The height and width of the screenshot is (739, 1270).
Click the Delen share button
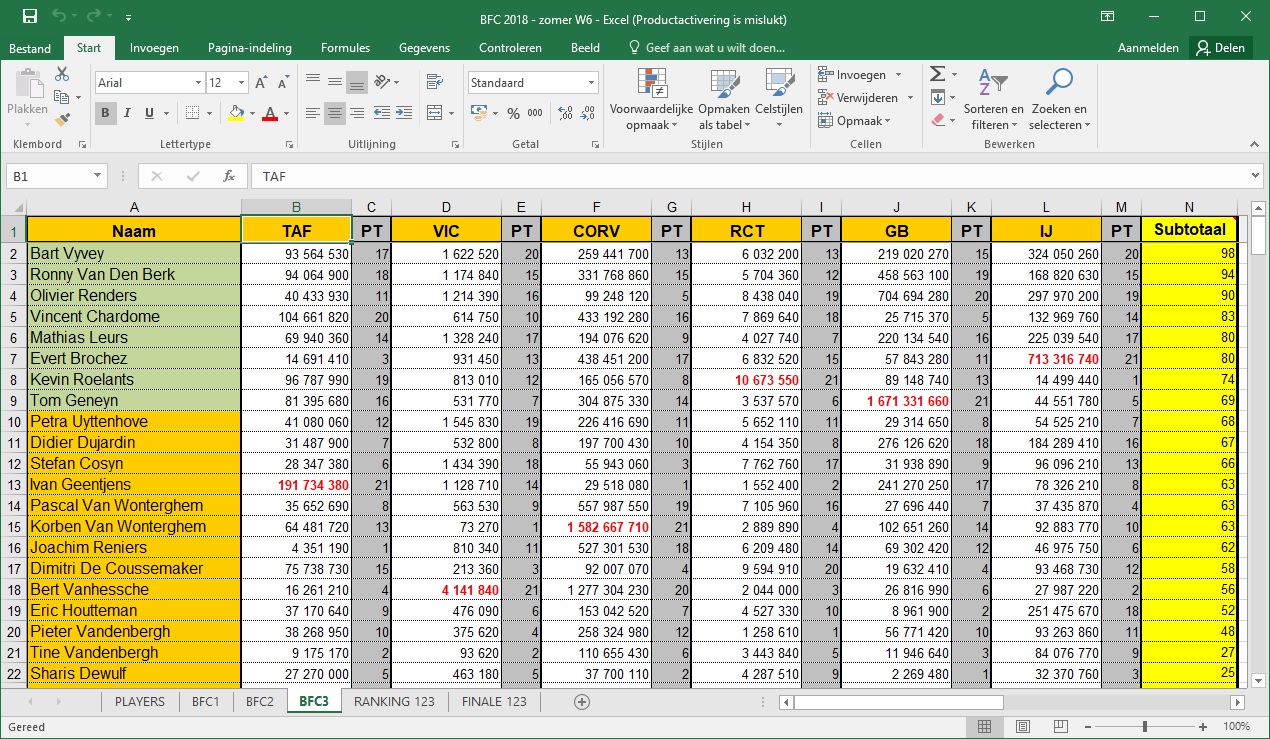(1220, 48)
